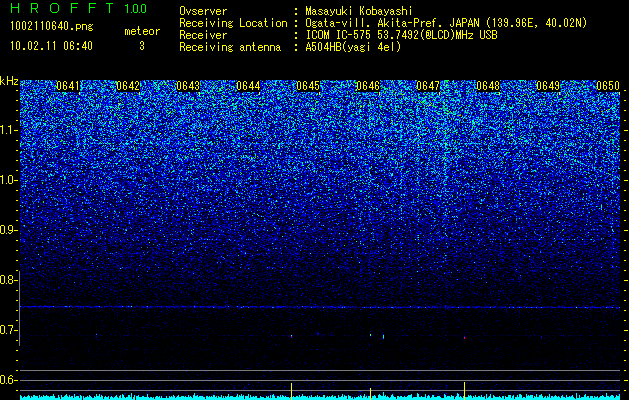Click the 0645 time marker

pyautogui.click(x=308, y=86)
